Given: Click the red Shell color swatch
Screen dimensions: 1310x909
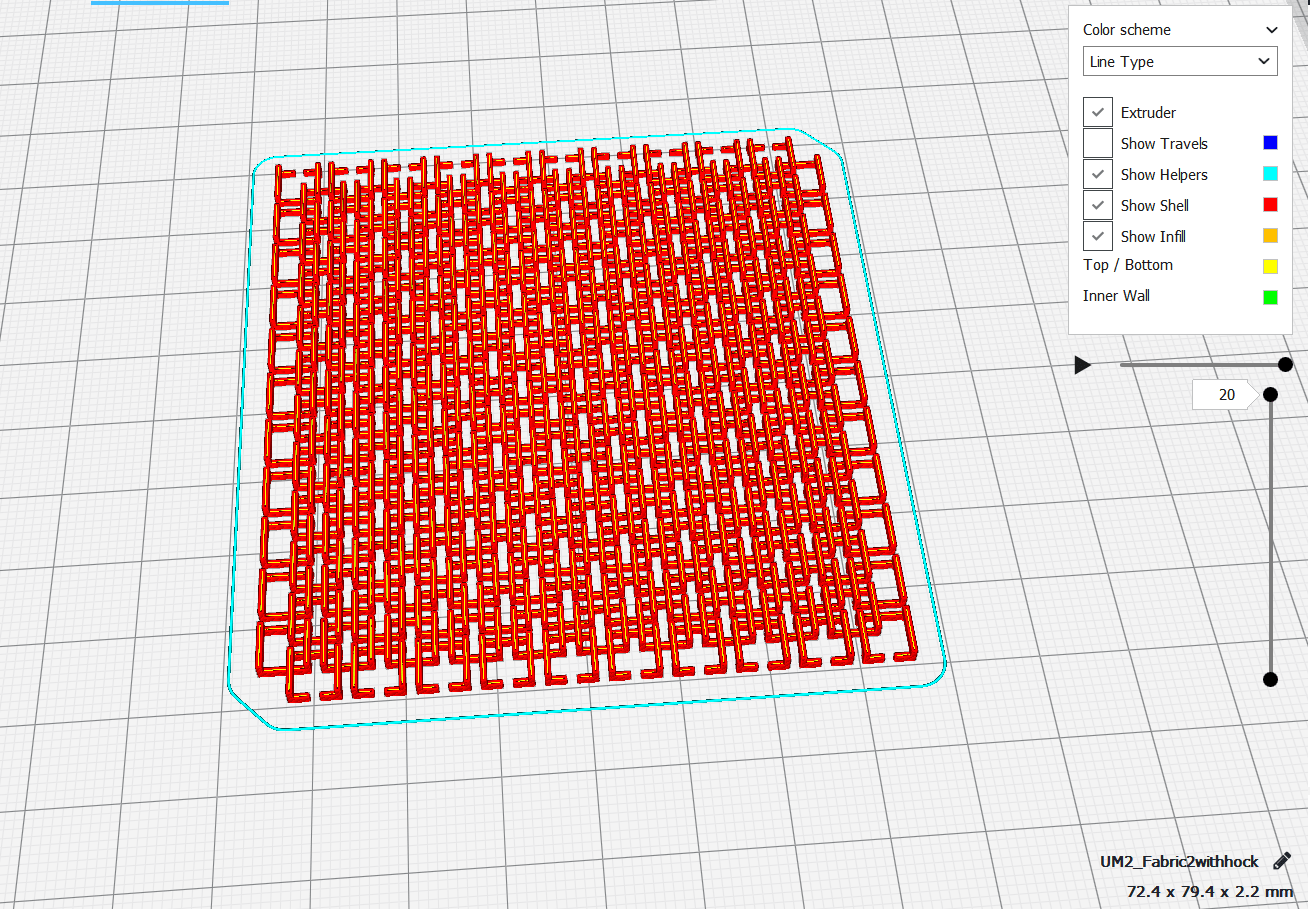Looking at the screenshot, I should pyautogui.click(x=1270, y=205).
